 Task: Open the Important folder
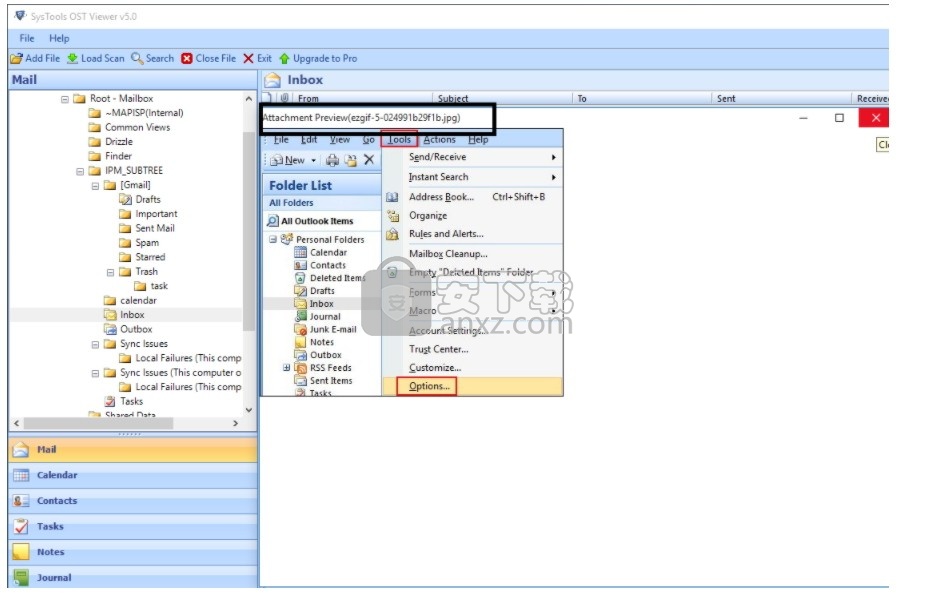(x=156, y=214)
